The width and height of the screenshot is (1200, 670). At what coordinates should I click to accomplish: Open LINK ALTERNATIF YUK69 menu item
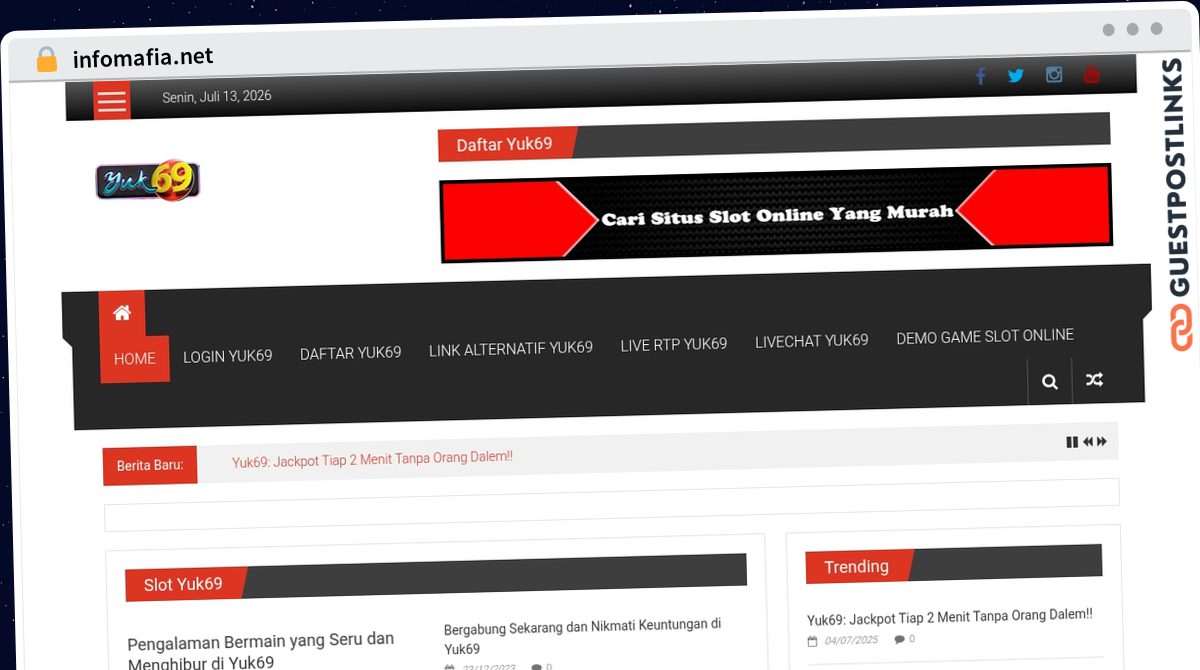coord(511,348)
